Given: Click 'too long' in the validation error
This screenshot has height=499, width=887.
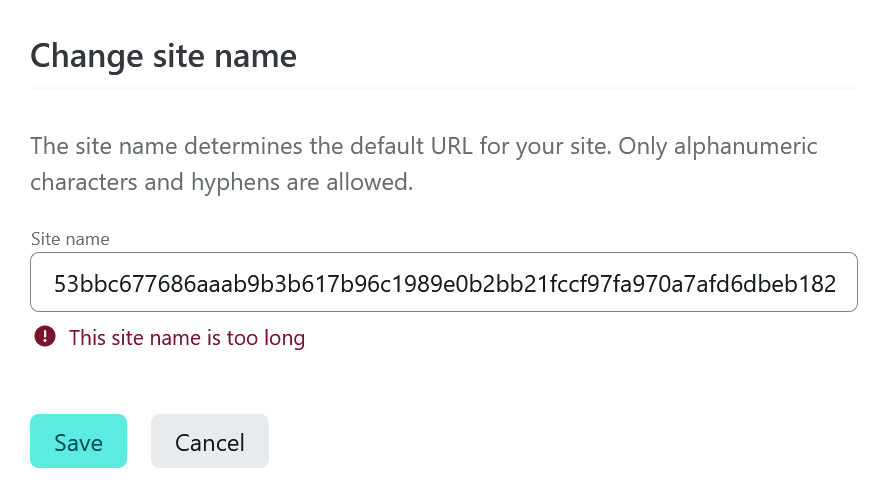Looking at the screenshot, I should coord(265,338).
